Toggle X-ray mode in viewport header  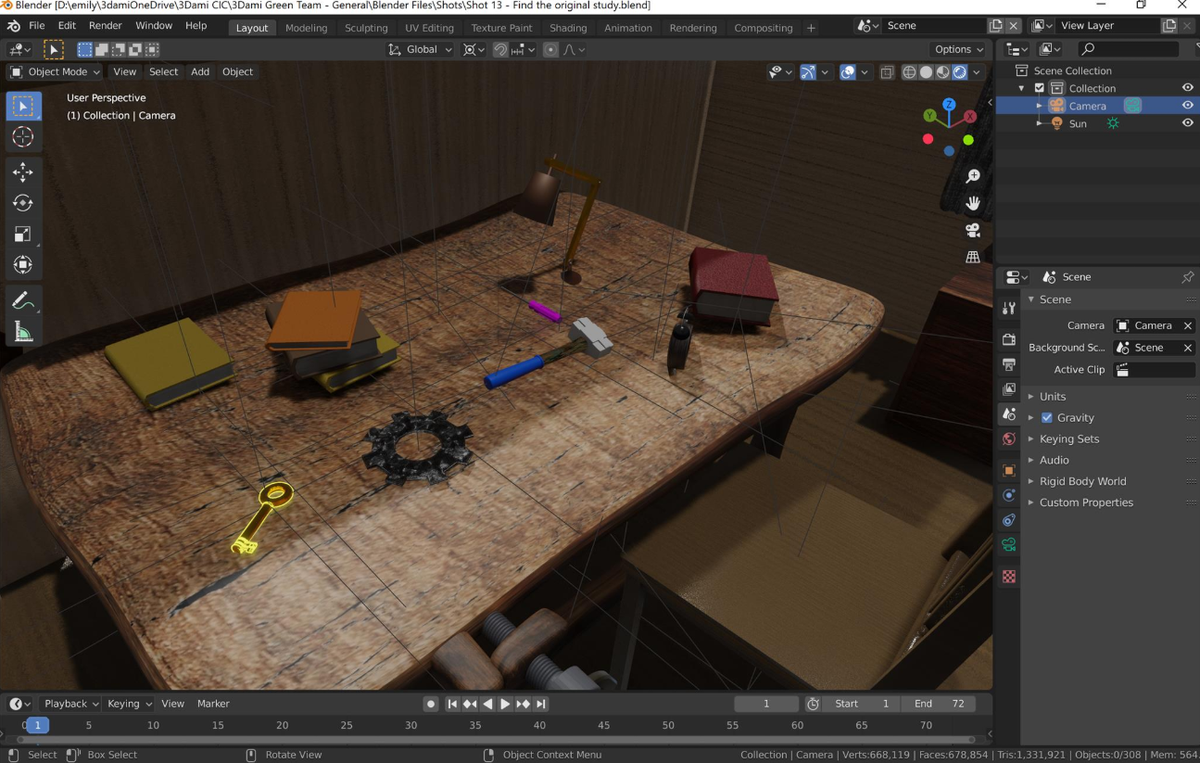[887, 72]
